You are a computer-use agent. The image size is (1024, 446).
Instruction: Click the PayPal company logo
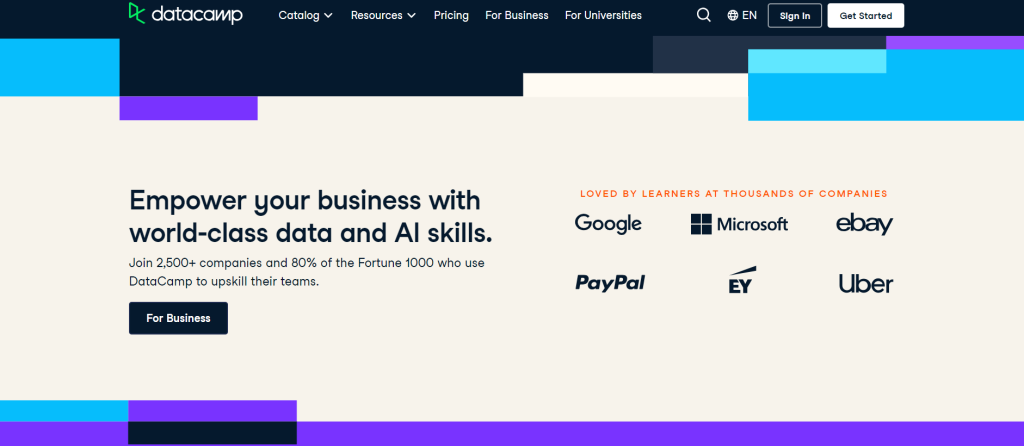(x=610, y=283)
